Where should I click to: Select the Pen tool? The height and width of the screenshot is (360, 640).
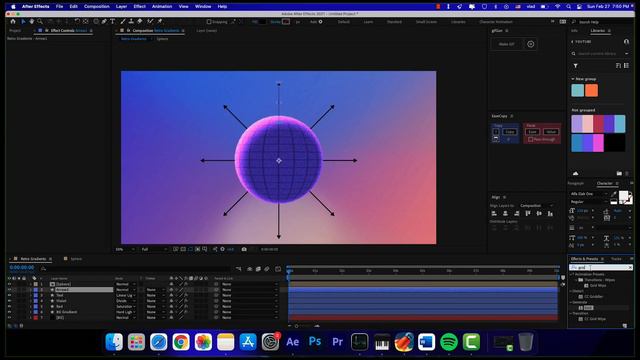tap(104, 21)
